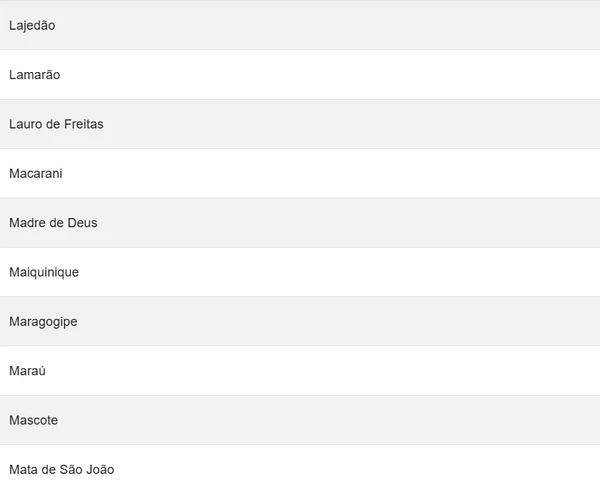Open the Madre de Deus row
Image resolution: width=600 pixels, height=491 pixels.
pyautogui.click(x=300, y=223)
